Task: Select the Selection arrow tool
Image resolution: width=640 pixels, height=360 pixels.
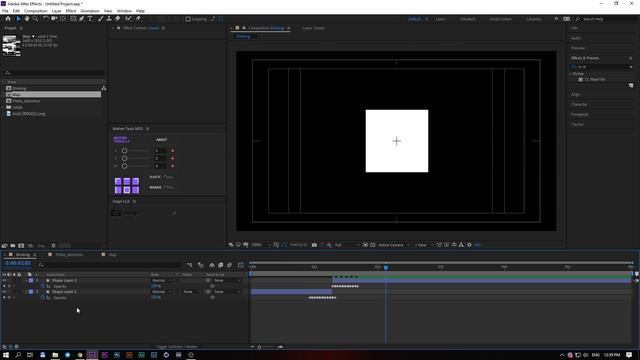Action: 18,19
